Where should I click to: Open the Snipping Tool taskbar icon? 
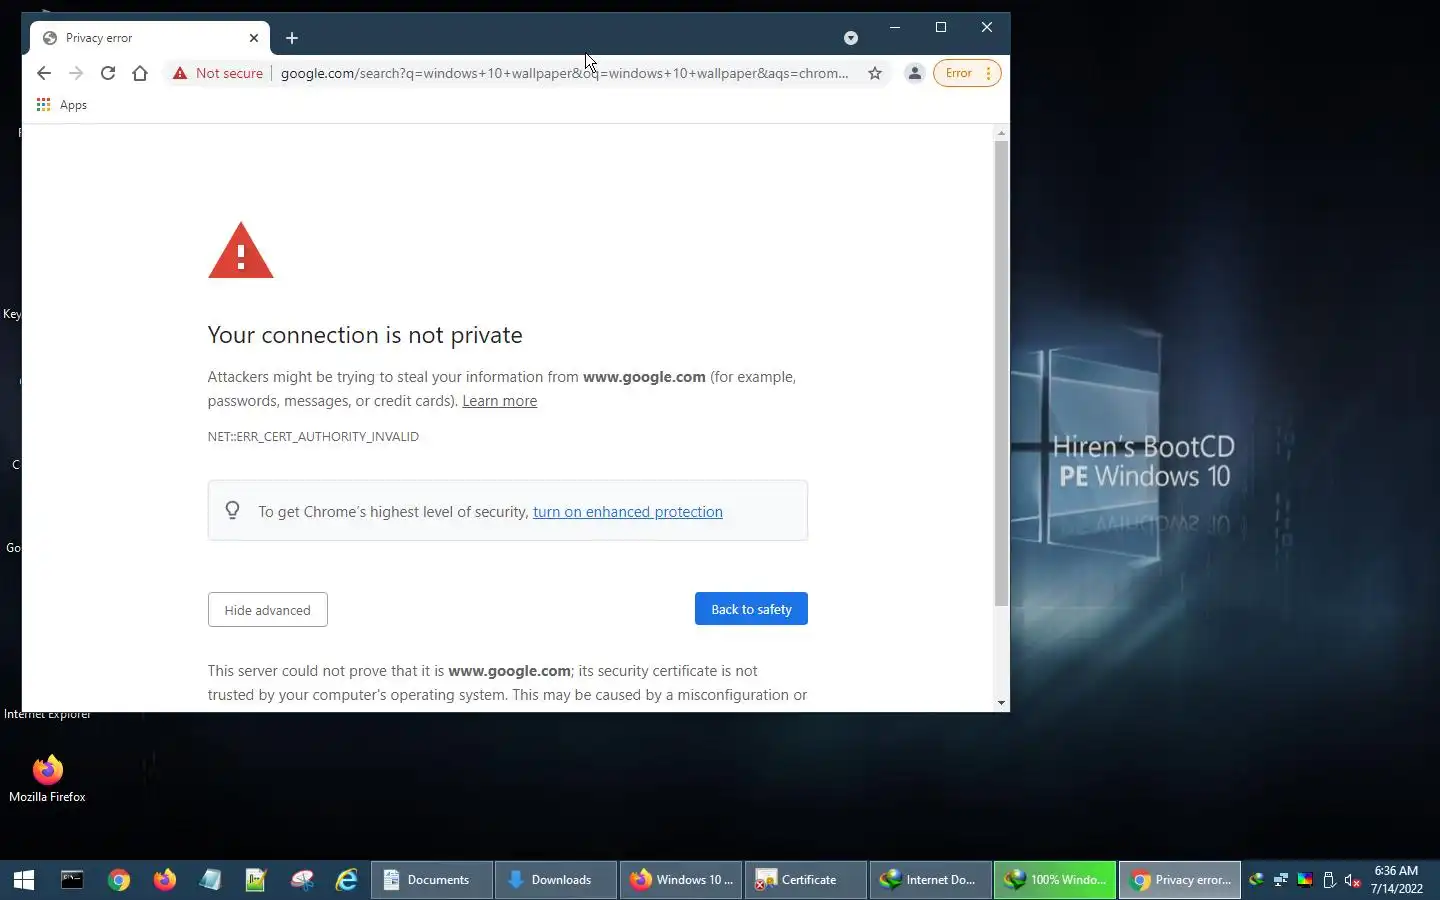[302, 880]
